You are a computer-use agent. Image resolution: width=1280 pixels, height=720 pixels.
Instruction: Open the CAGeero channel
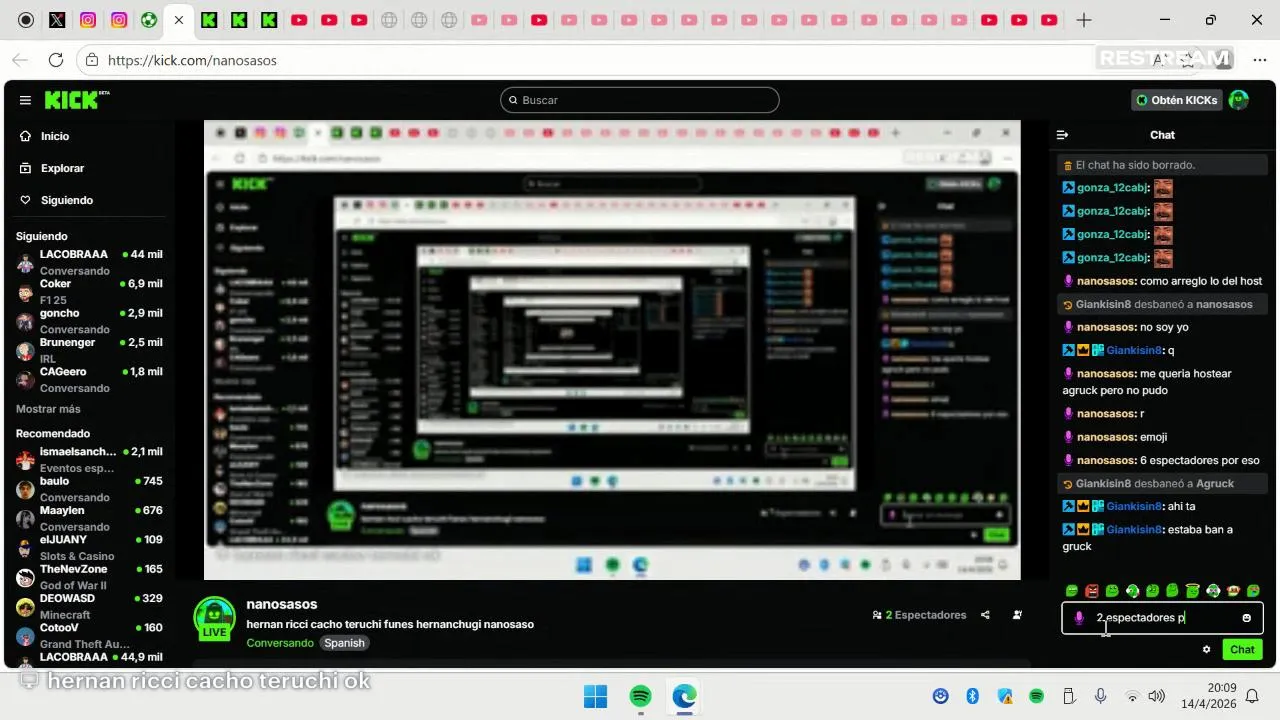[88, 379]
